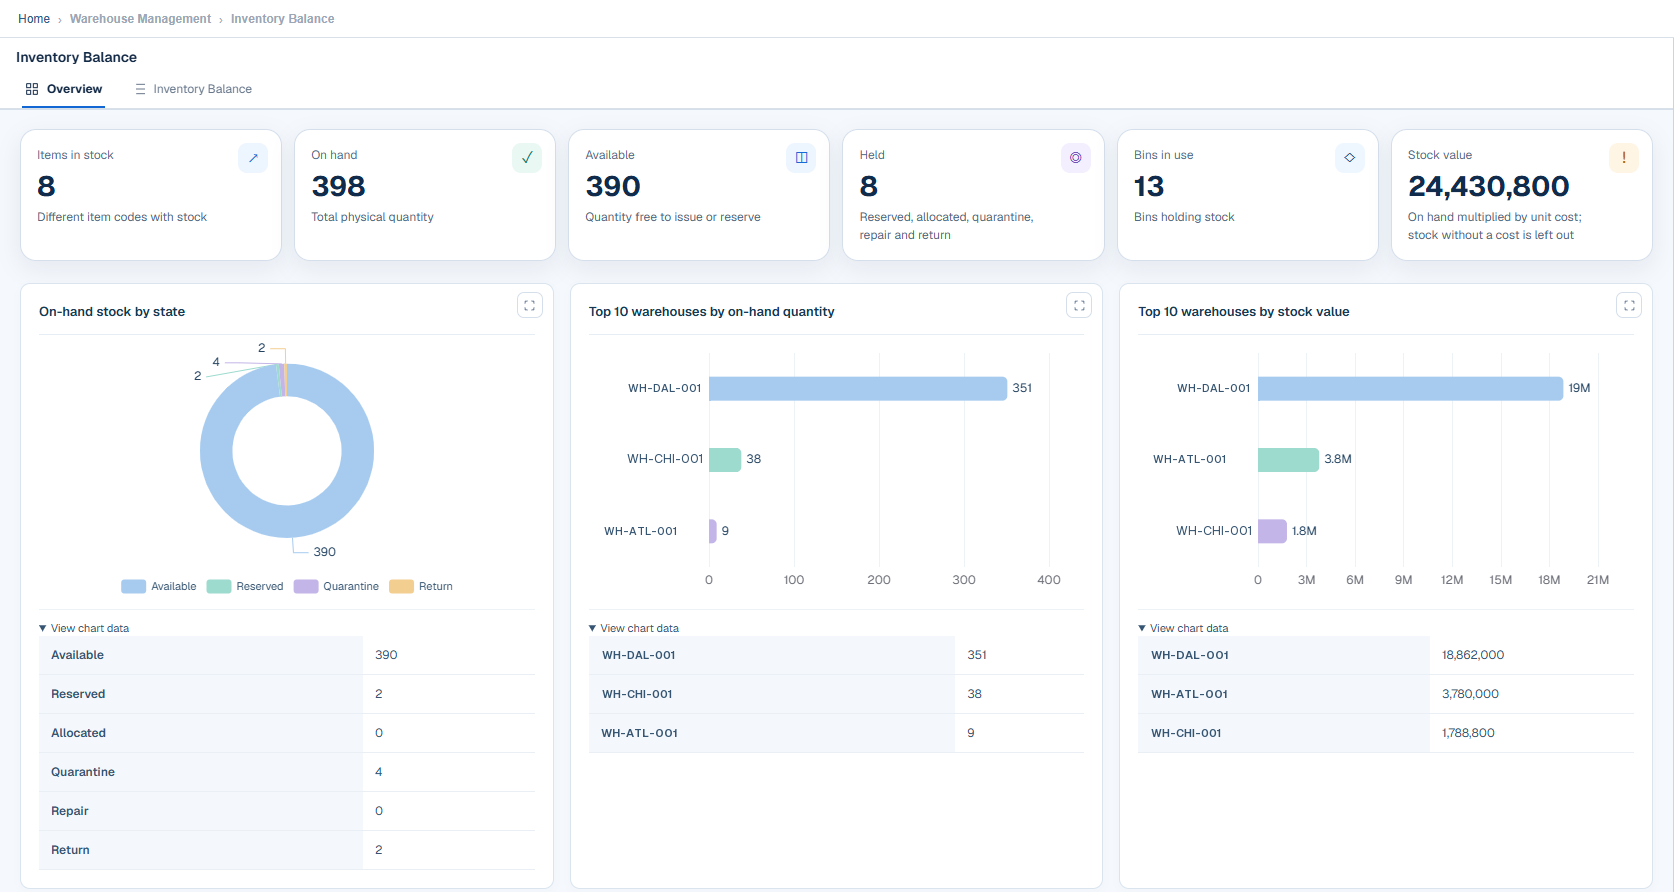Click the Inventory Balance tab list icon
The image size is (1674, 892).
(x=140, y=89)
